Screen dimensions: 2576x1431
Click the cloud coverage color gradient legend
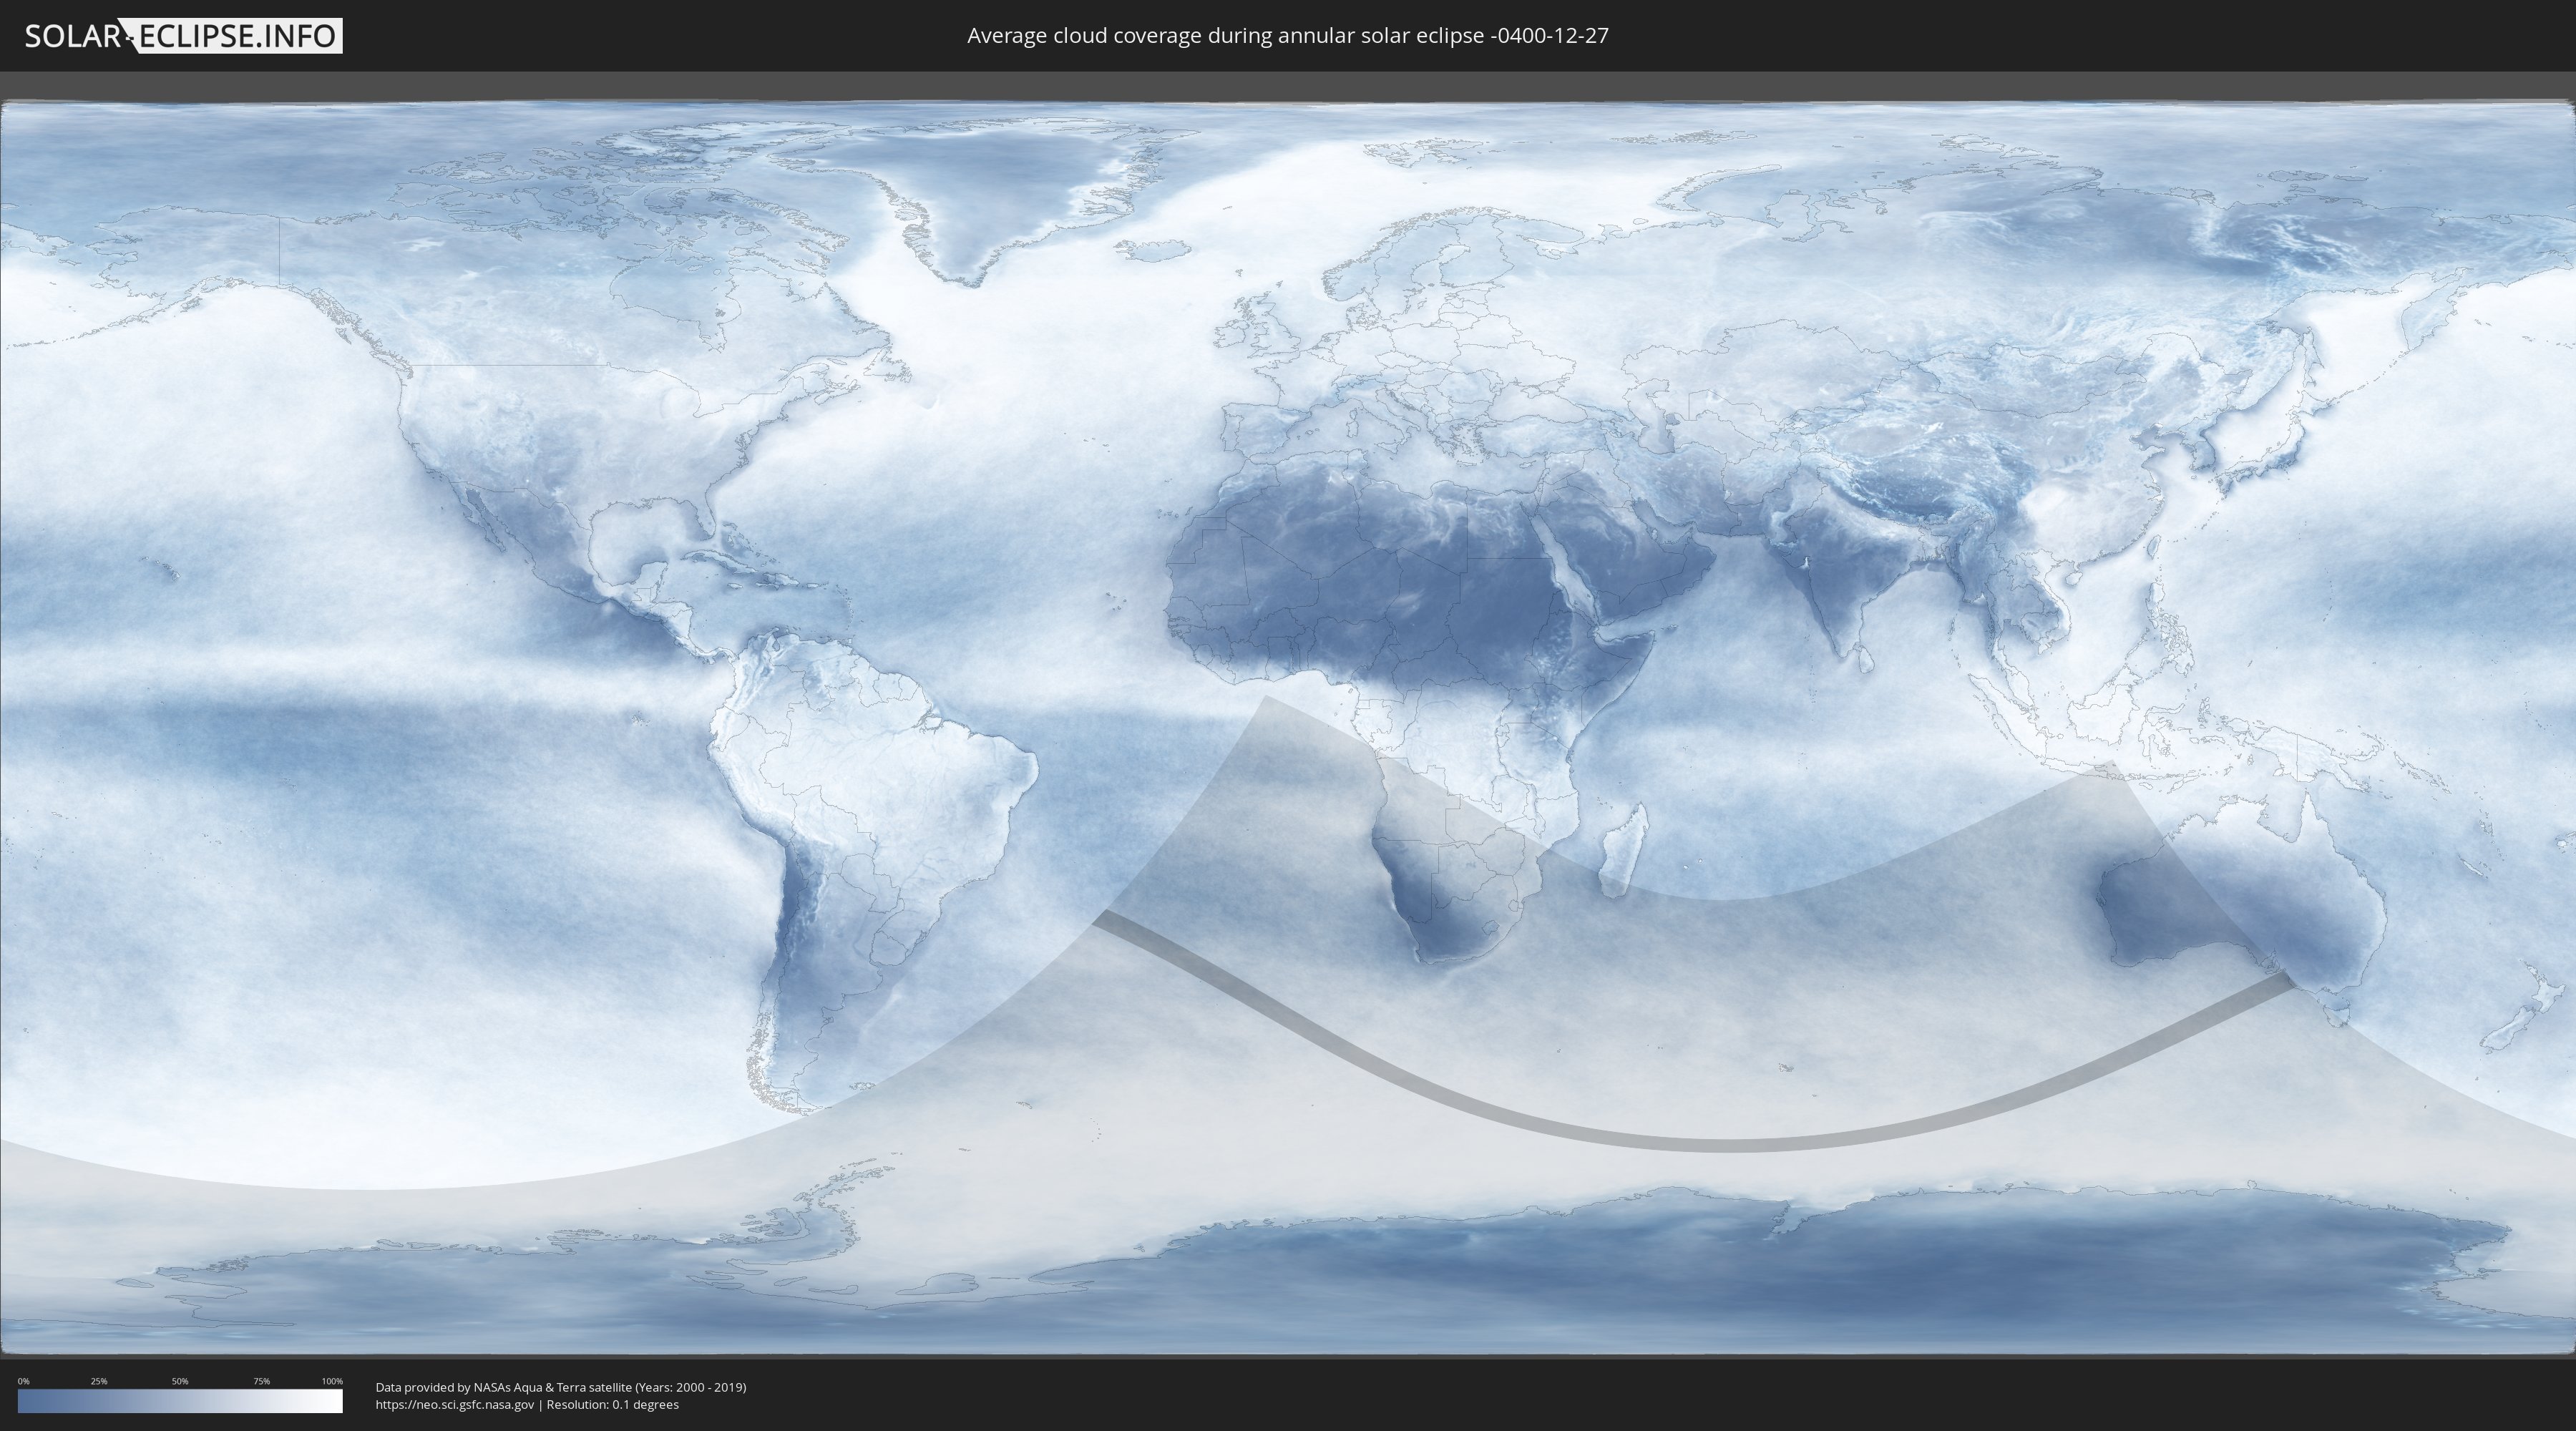(180, 1401)
